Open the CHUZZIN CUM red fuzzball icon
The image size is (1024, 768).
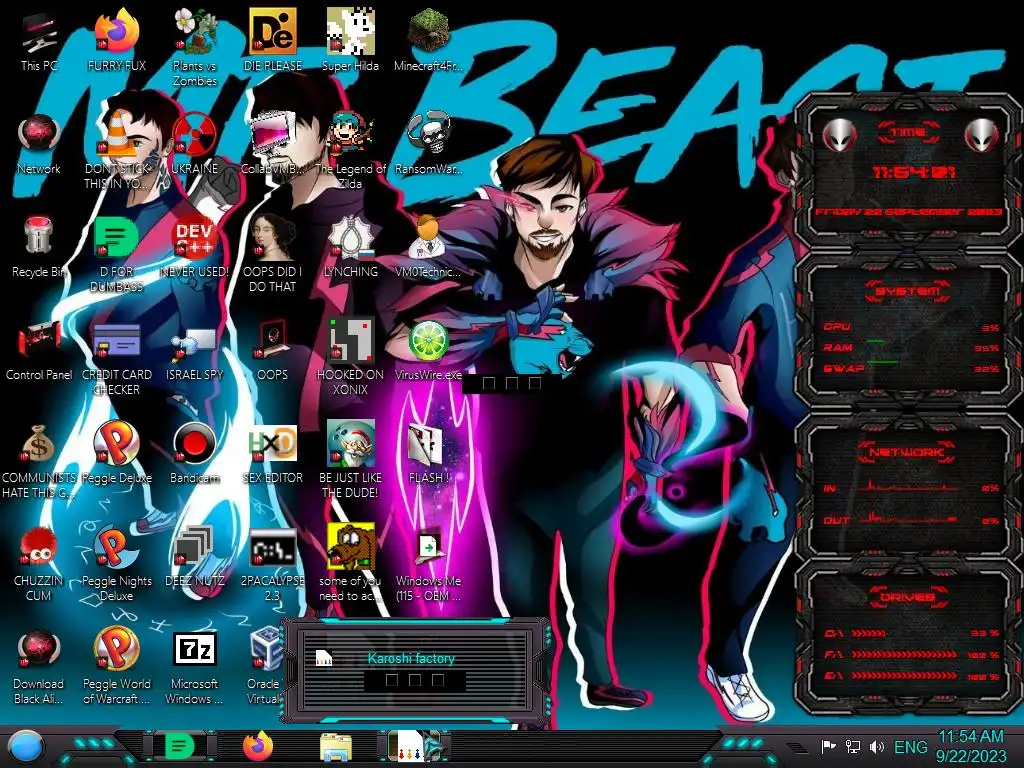coord(39,563)
